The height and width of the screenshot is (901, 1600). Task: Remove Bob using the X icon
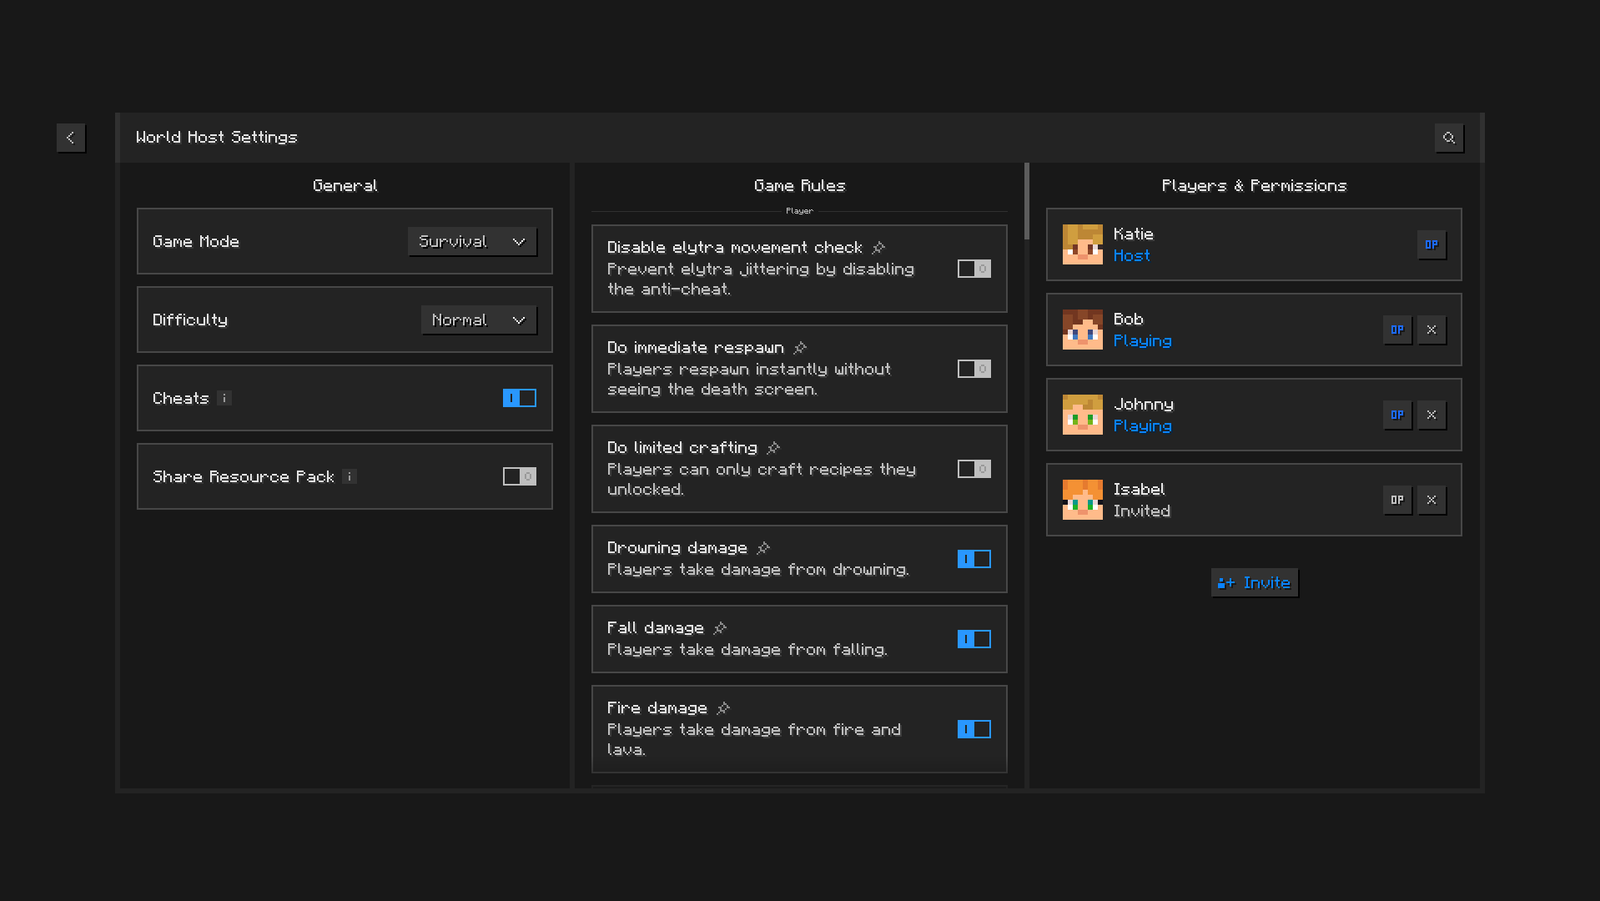pos(1431,330)
